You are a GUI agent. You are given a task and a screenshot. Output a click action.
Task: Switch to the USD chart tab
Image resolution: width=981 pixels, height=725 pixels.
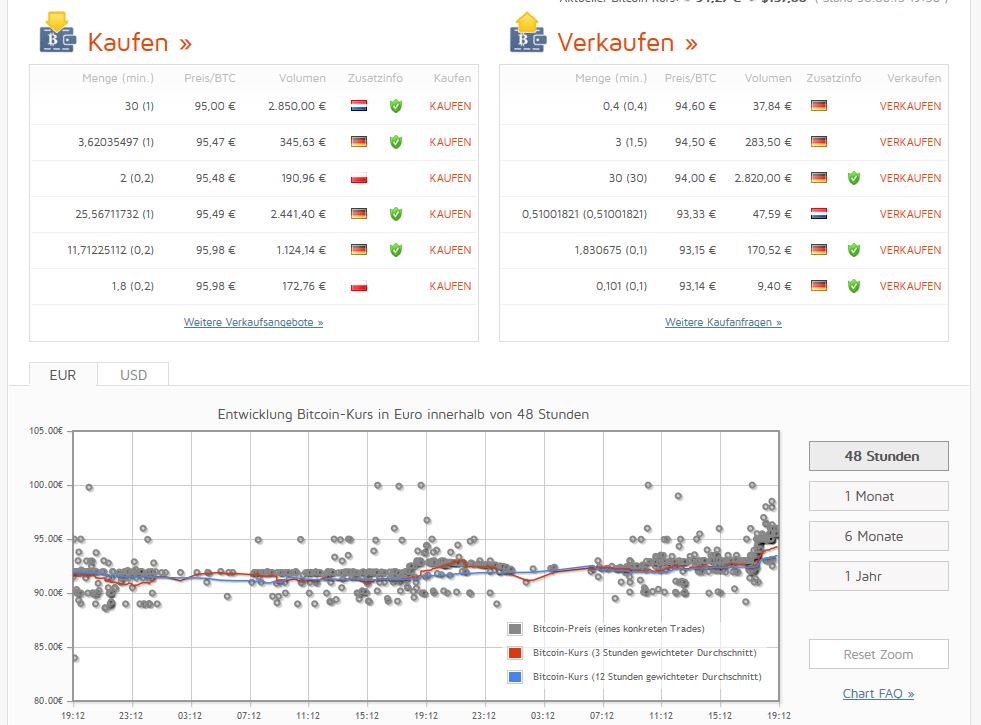(133, 375)
